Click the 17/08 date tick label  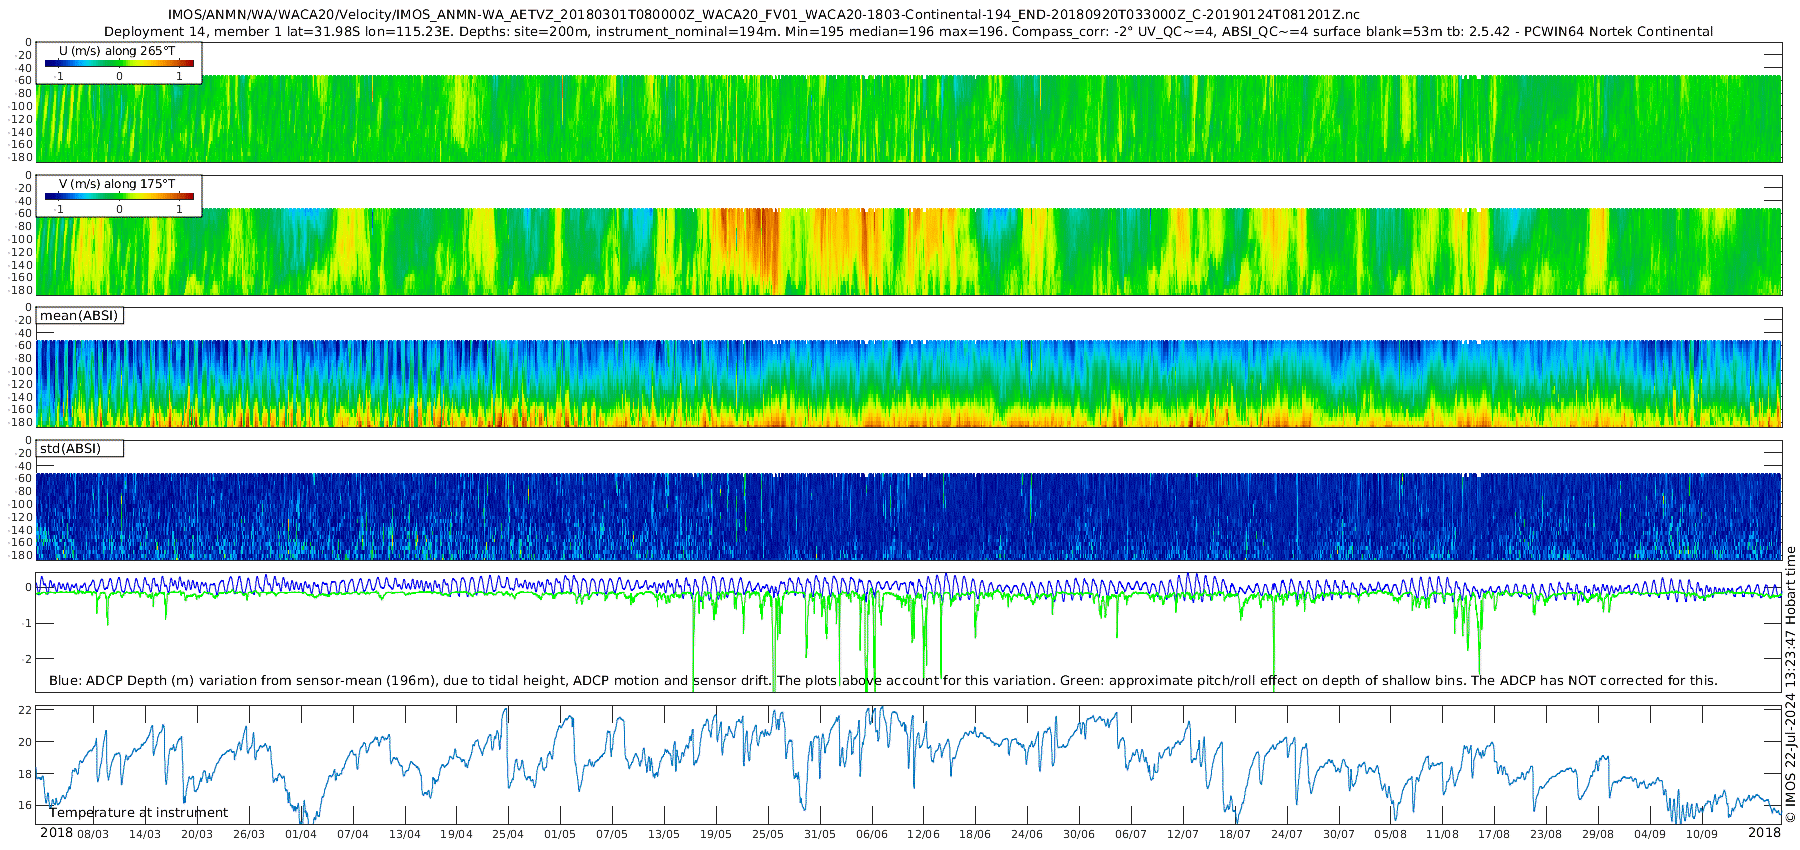pyautogui.click(x=1494, y=834)
